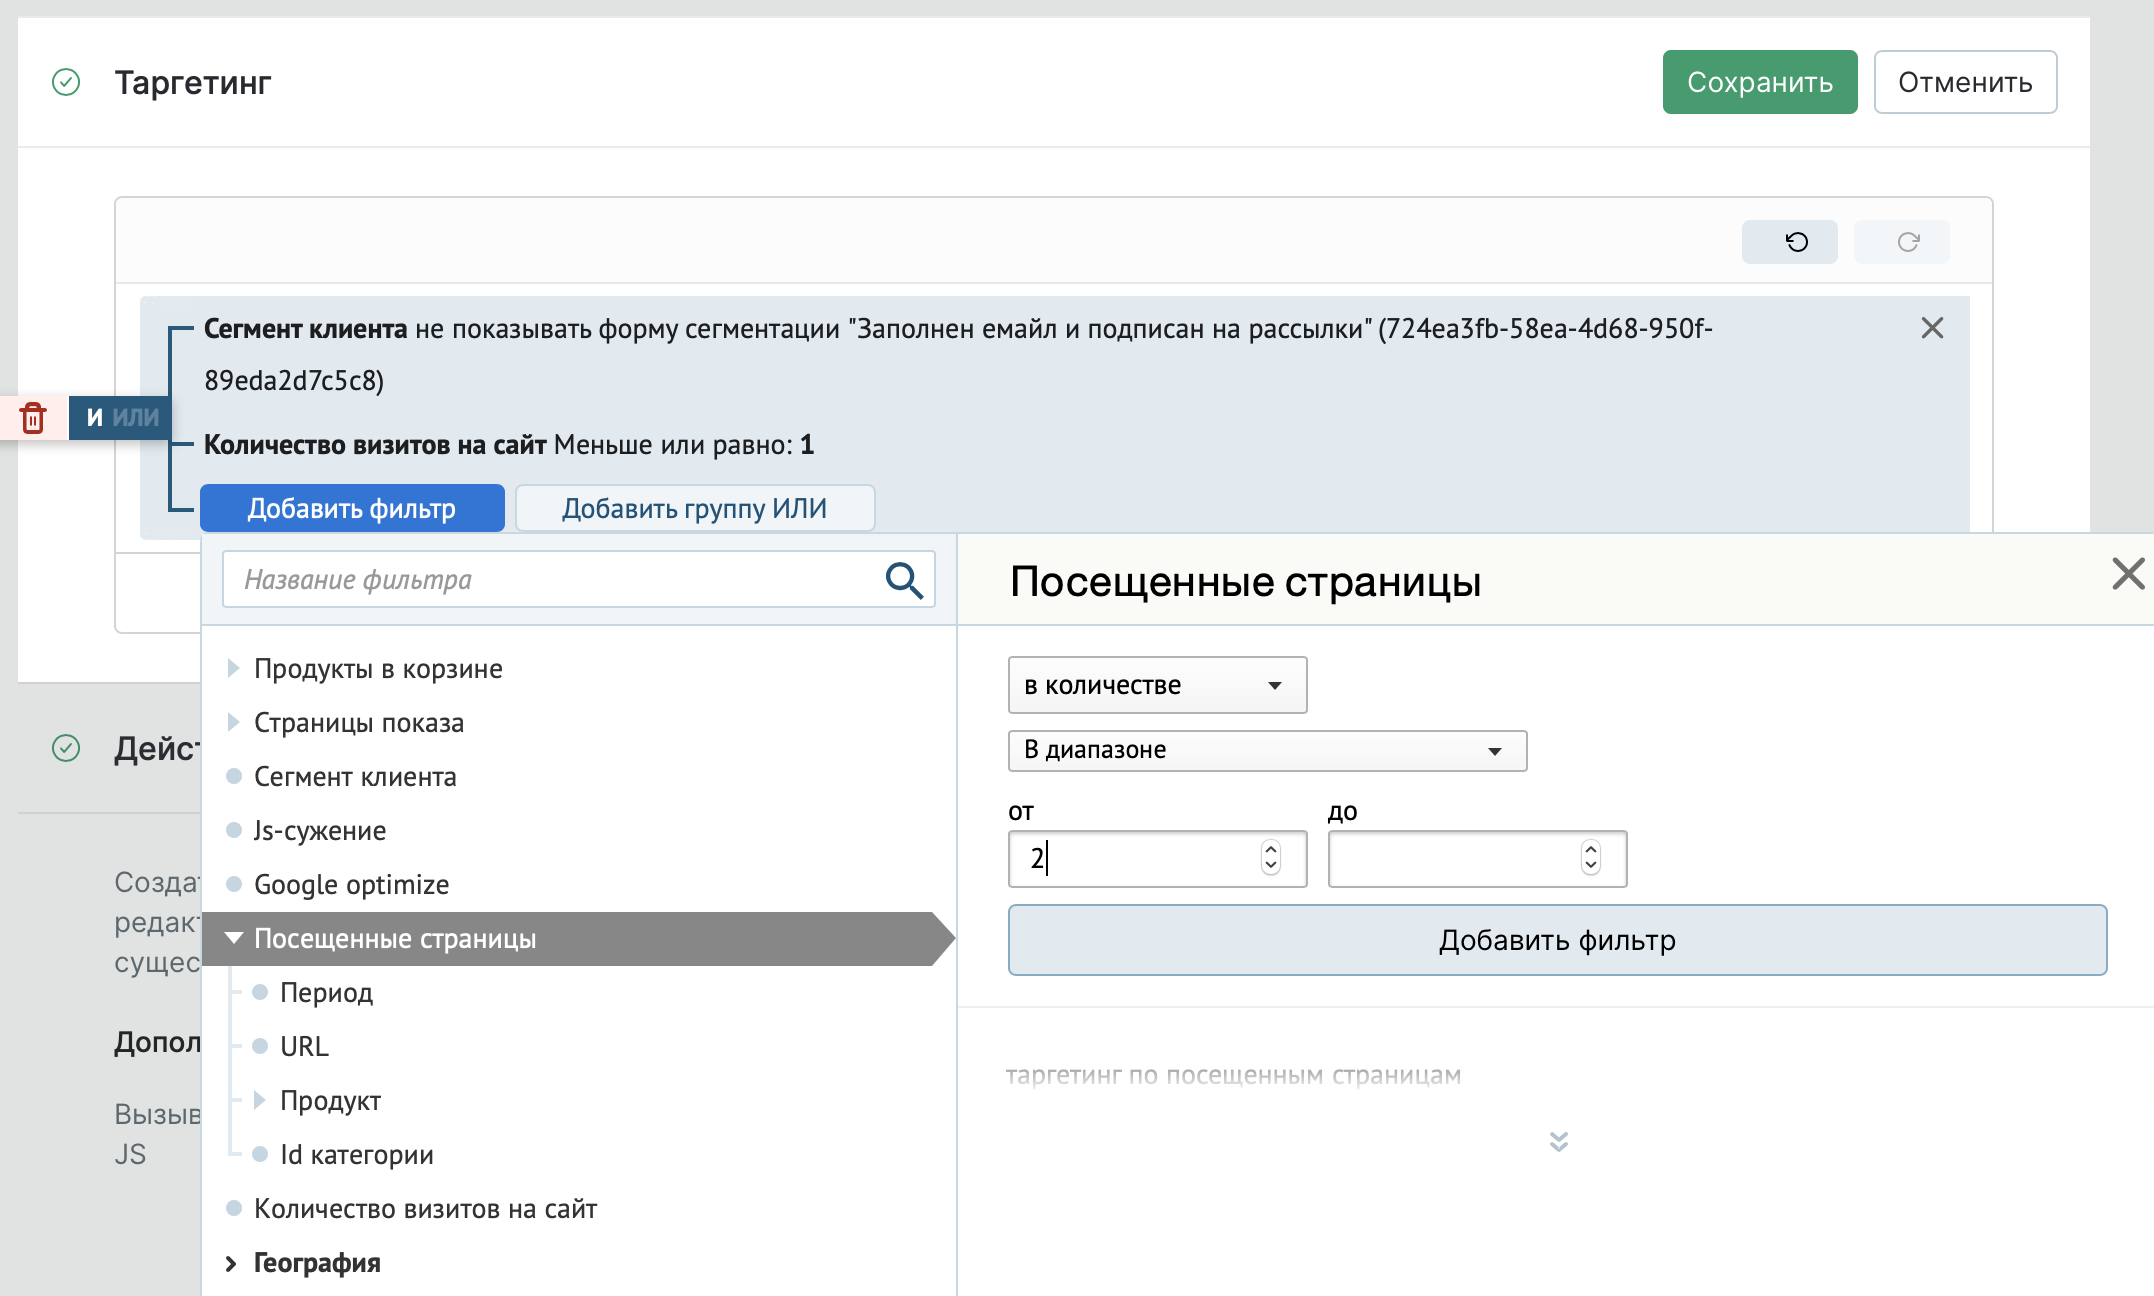This screenshot has width=2154, height=1296.
Task: Select Период sub-item
Action: pyautogui.click(x=326, y=992)
